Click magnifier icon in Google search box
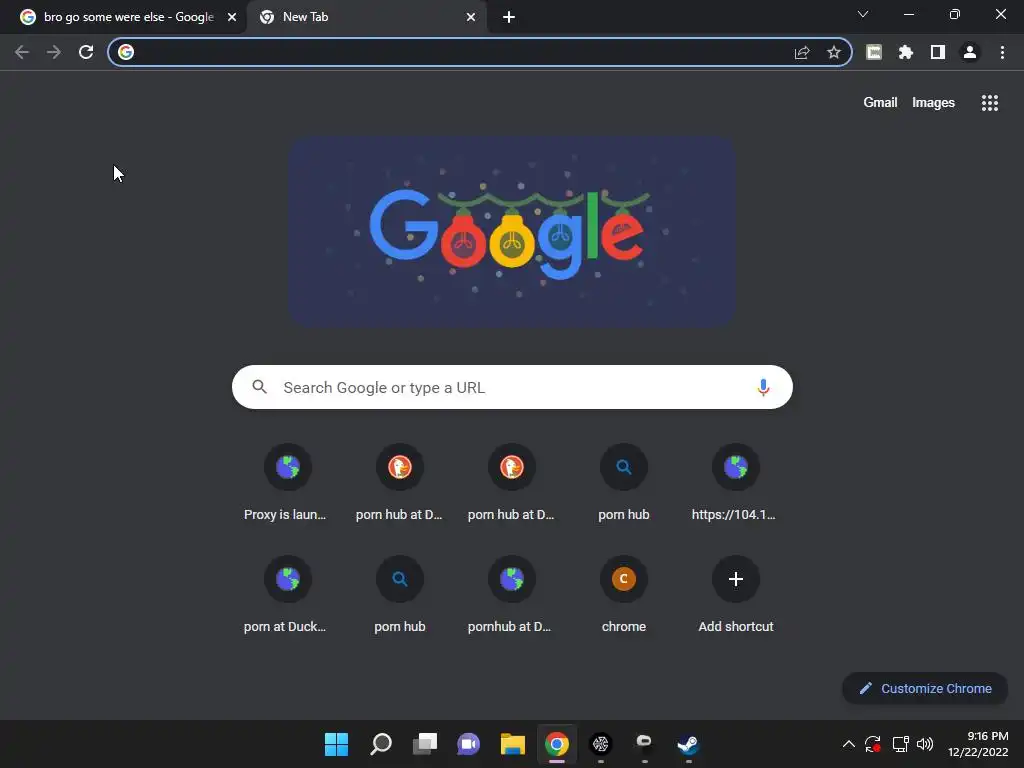The height and width of the screenshot is (768, 1024). pyautogui.click(x=259, y=387)
